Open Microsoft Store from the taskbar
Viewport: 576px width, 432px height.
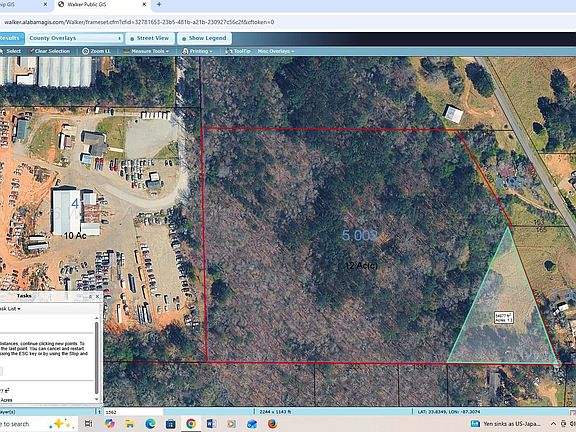coord(170,424)
